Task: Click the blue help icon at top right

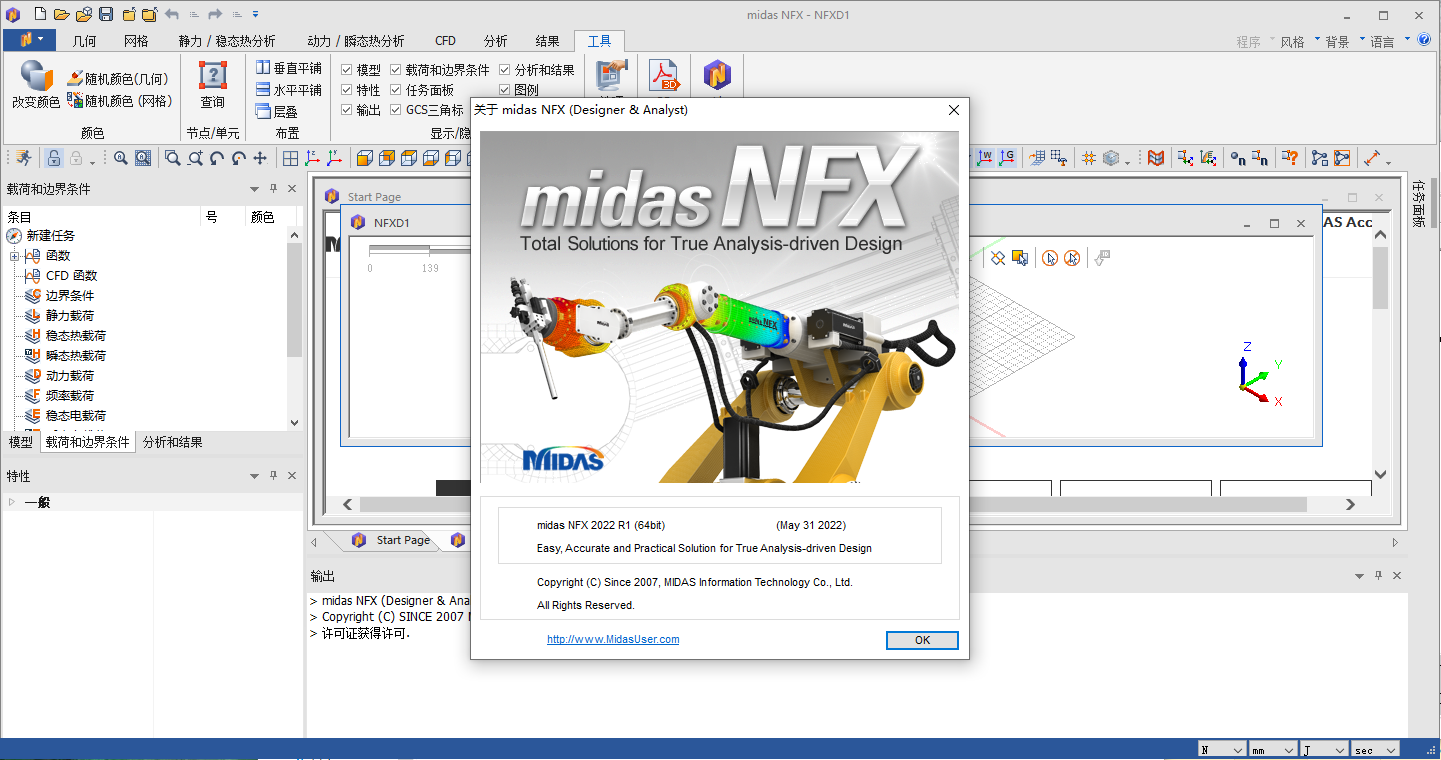Action: 1425,38
